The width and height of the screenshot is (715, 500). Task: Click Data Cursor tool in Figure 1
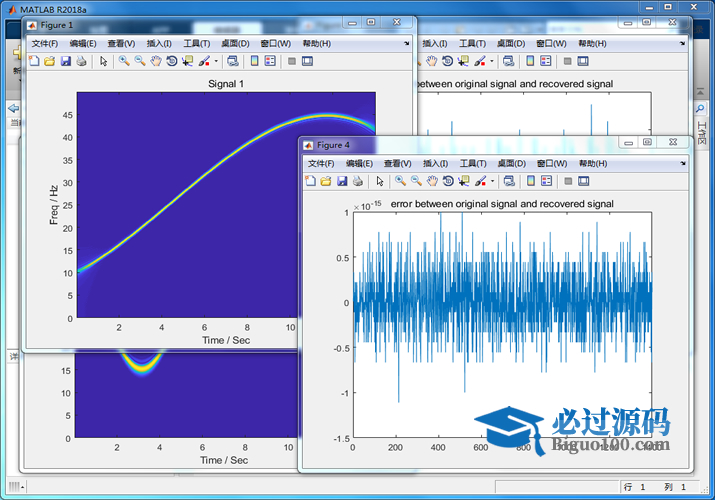tap(187, 61)
